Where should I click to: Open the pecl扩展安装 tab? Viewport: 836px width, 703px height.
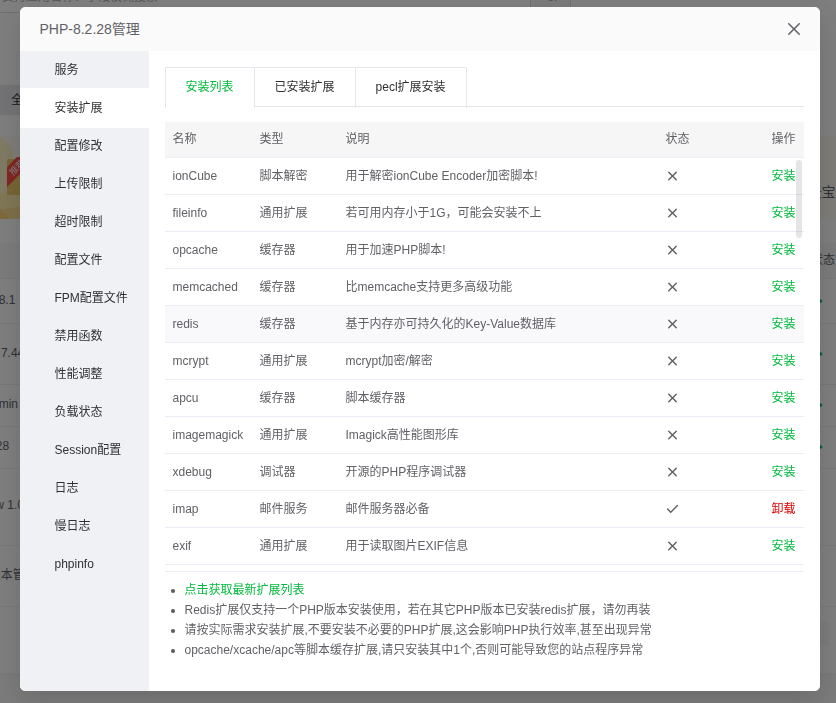[x=410, y=87]
